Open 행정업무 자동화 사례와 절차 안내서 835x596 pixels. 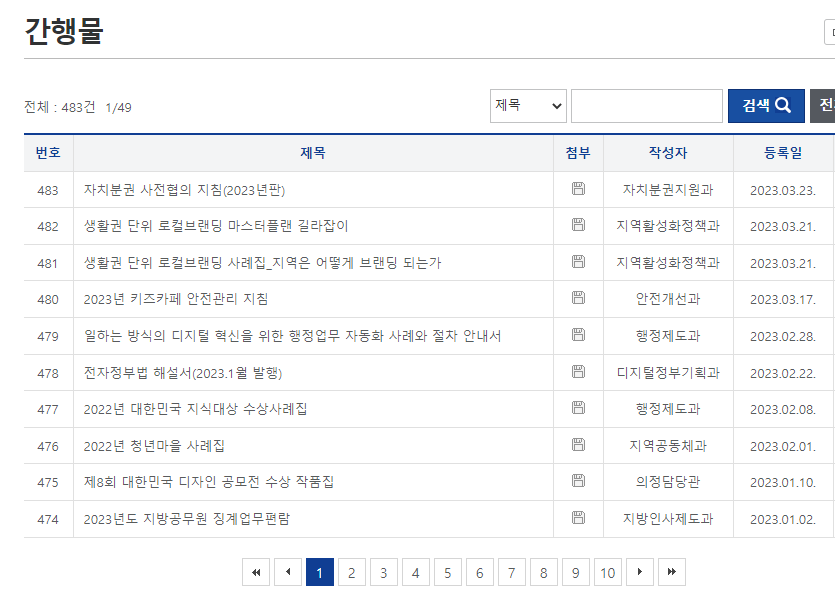point(292,336)
